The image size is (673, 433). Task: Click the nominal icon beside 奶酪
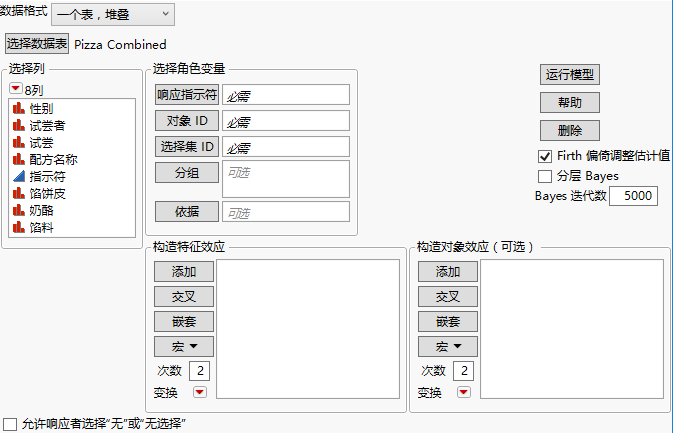point(18,210)
